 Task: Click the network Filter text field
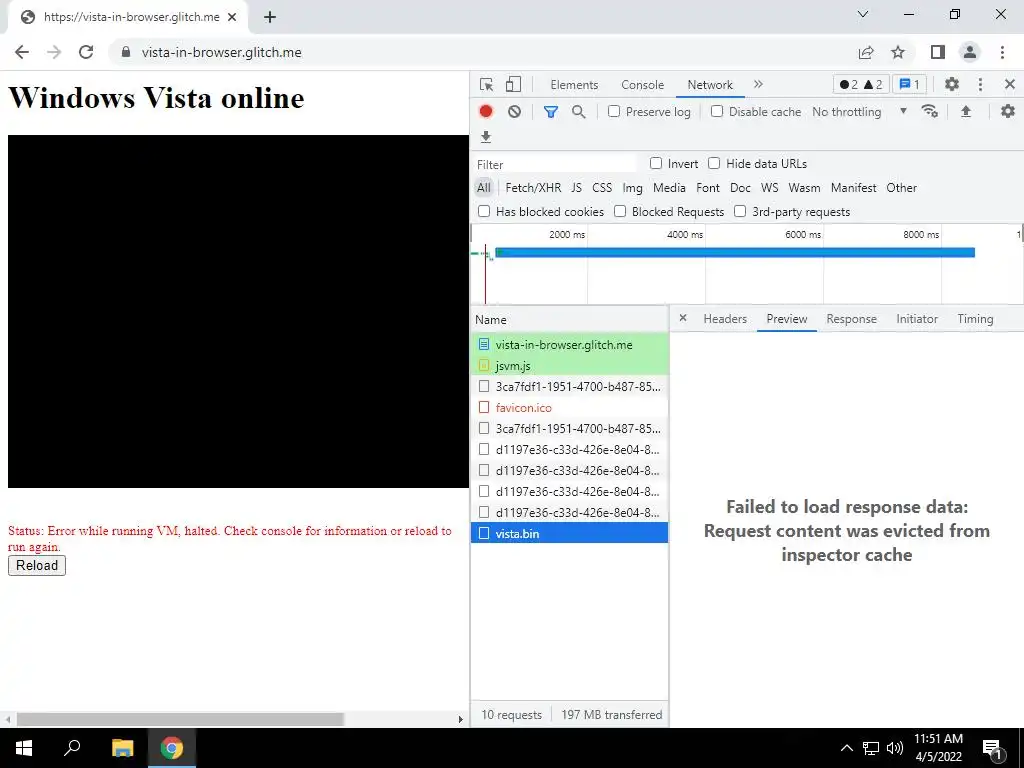555,164
